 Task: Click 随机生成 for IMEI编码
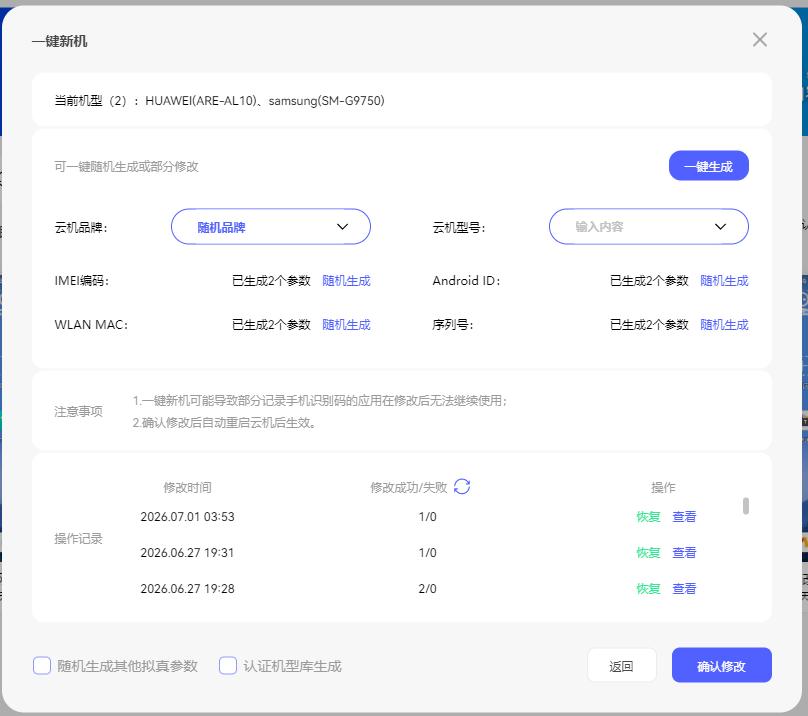click(x=346, y=281)
